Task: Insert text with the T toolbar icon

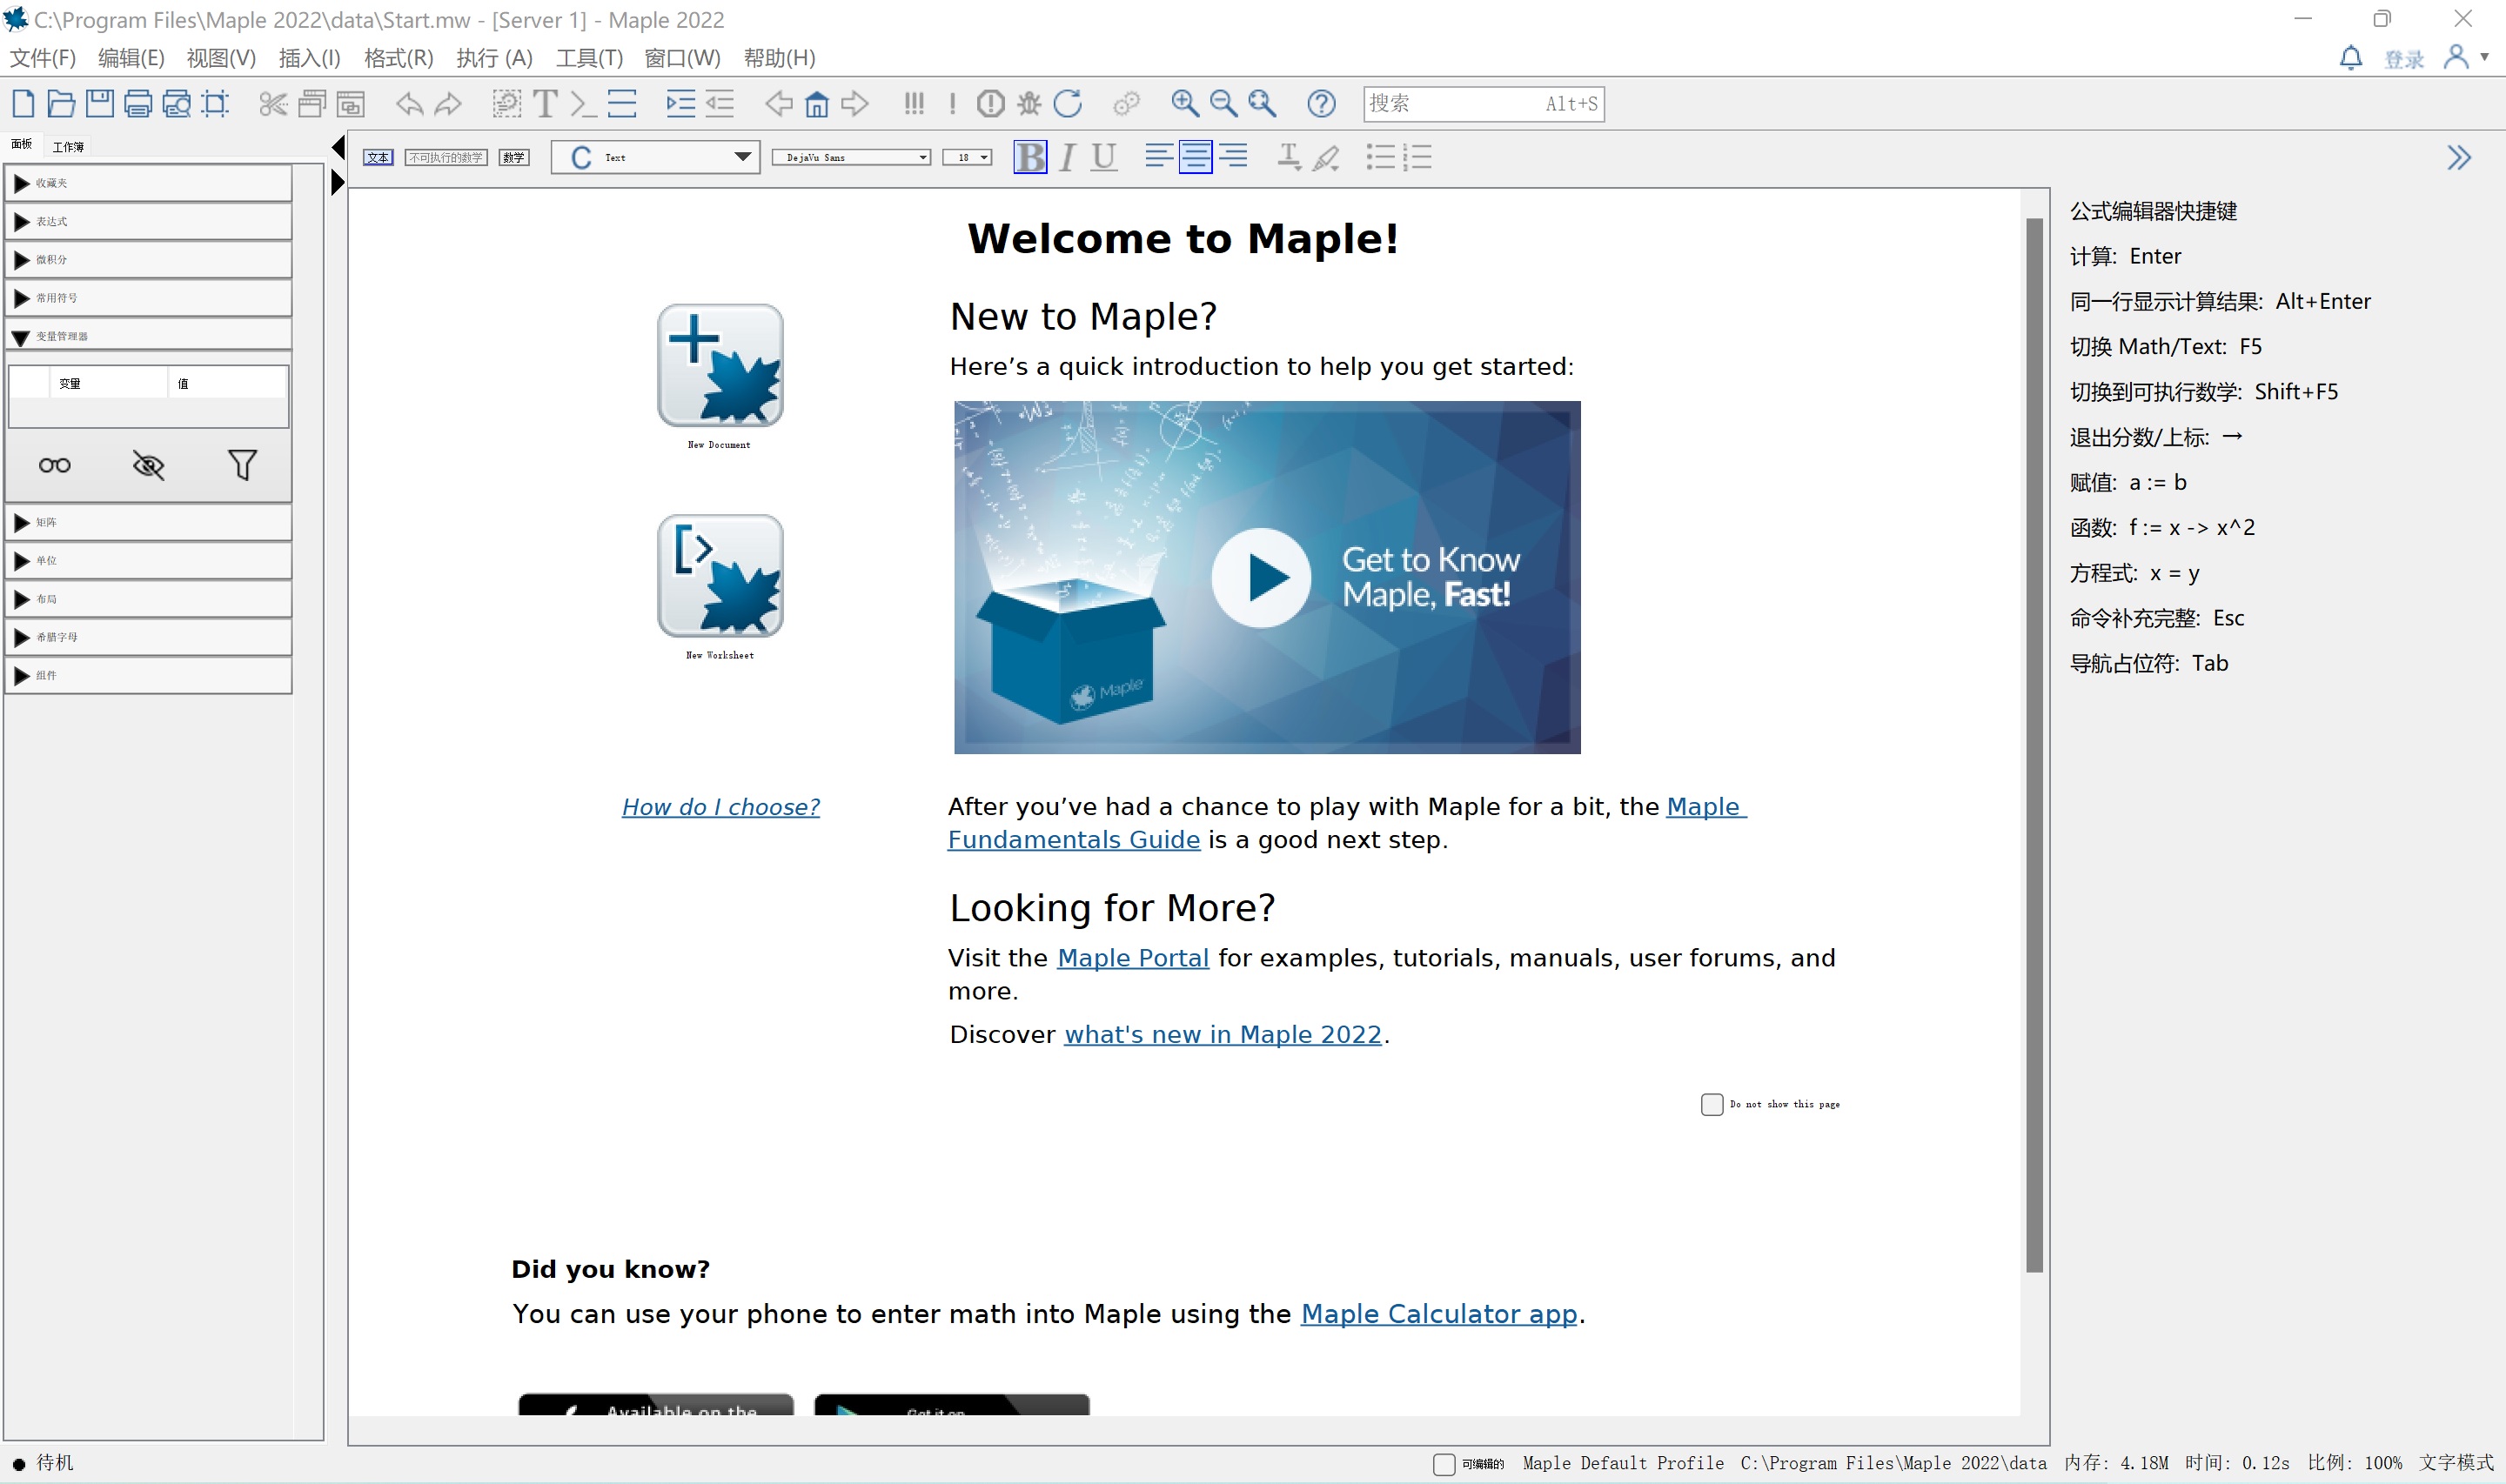Action: pyautogui.click(x=545, y=103)
